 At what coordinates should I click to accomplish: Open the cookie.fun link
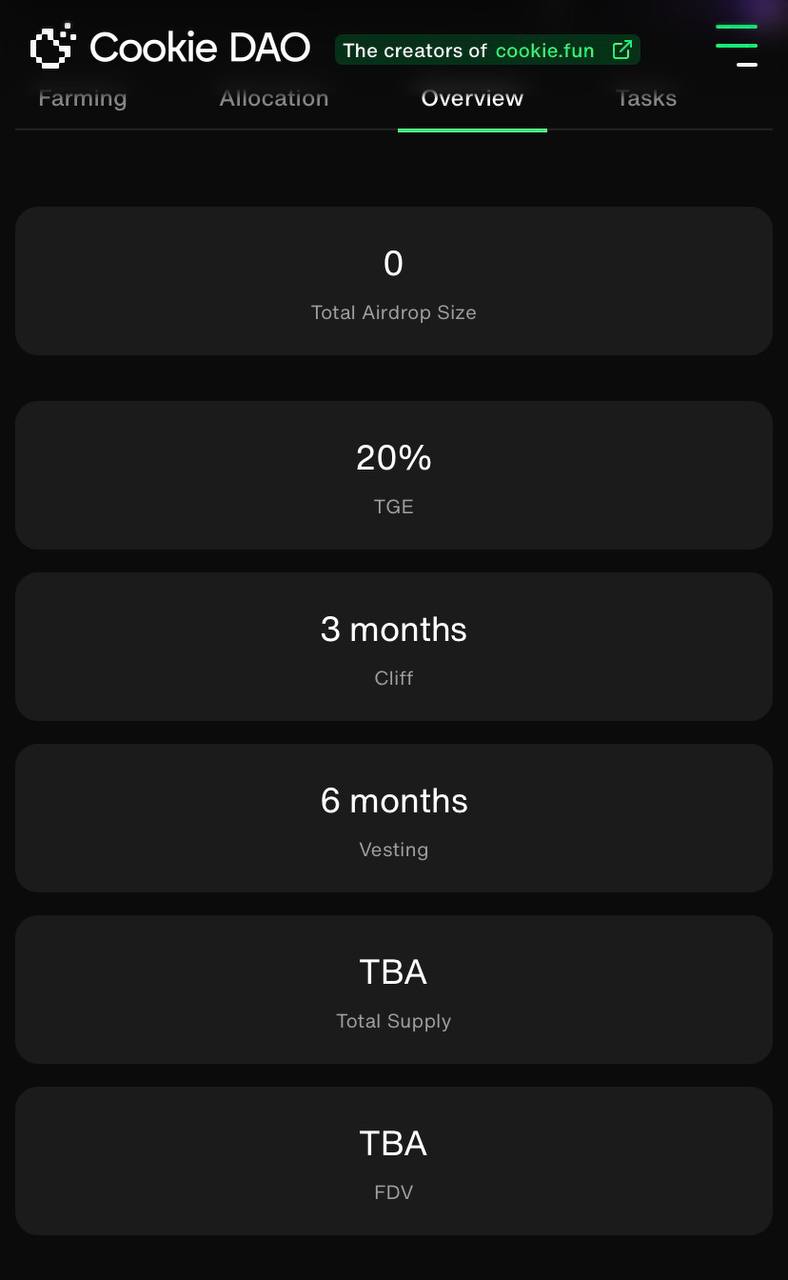pyautogui.click(x=545, y=50)
